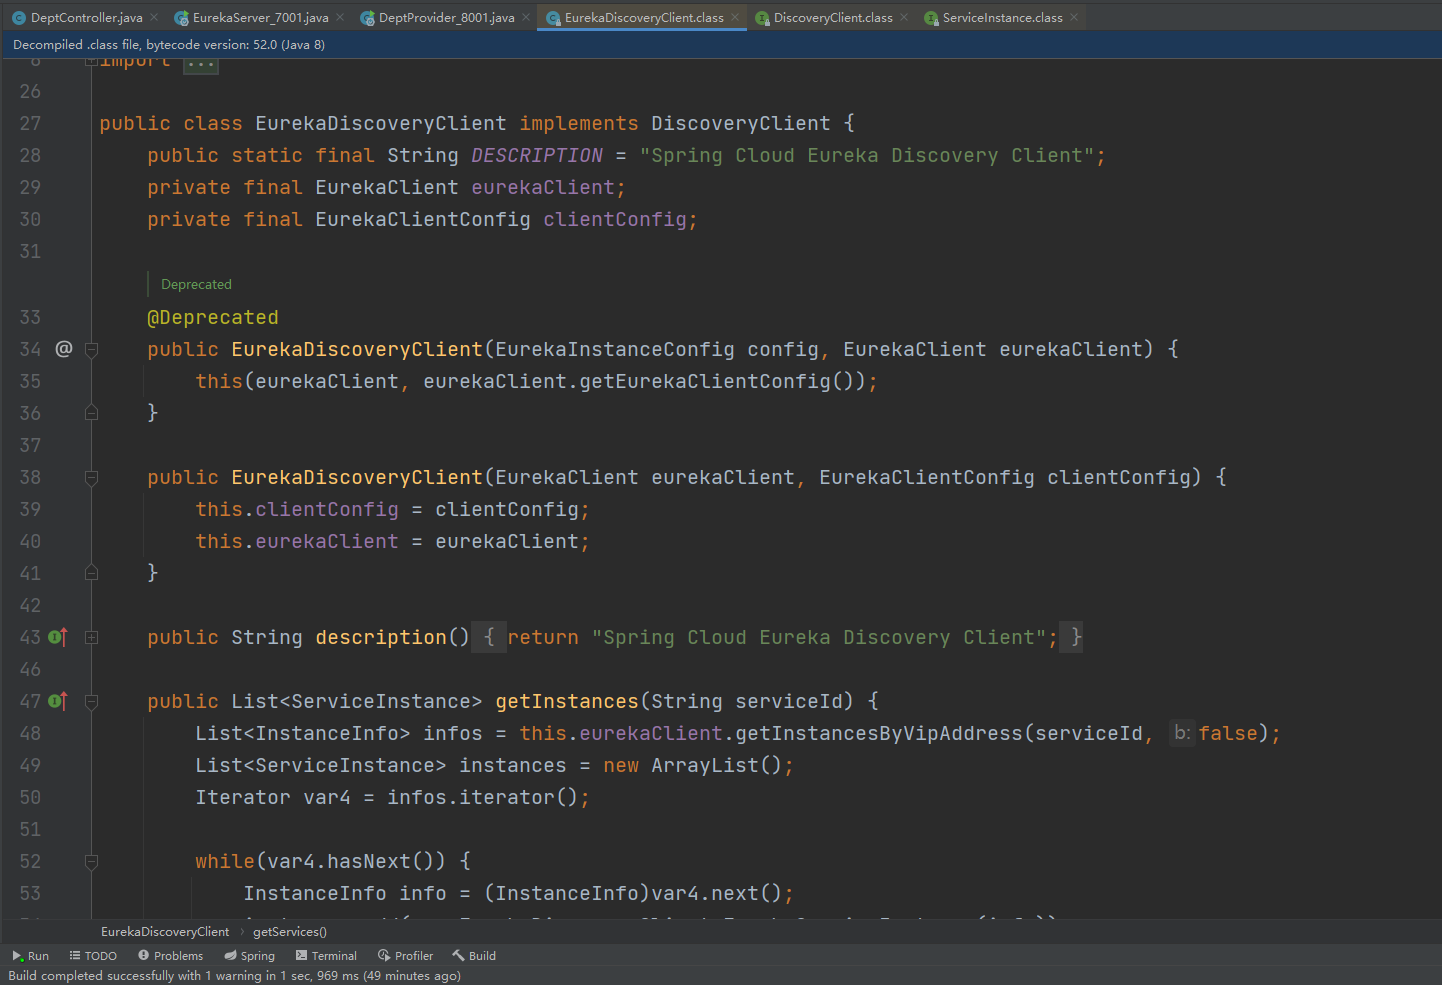The width and height of the screenshot is (1442, 985).
Task: Open the Run tool window
Action: (x=30, y=956)
